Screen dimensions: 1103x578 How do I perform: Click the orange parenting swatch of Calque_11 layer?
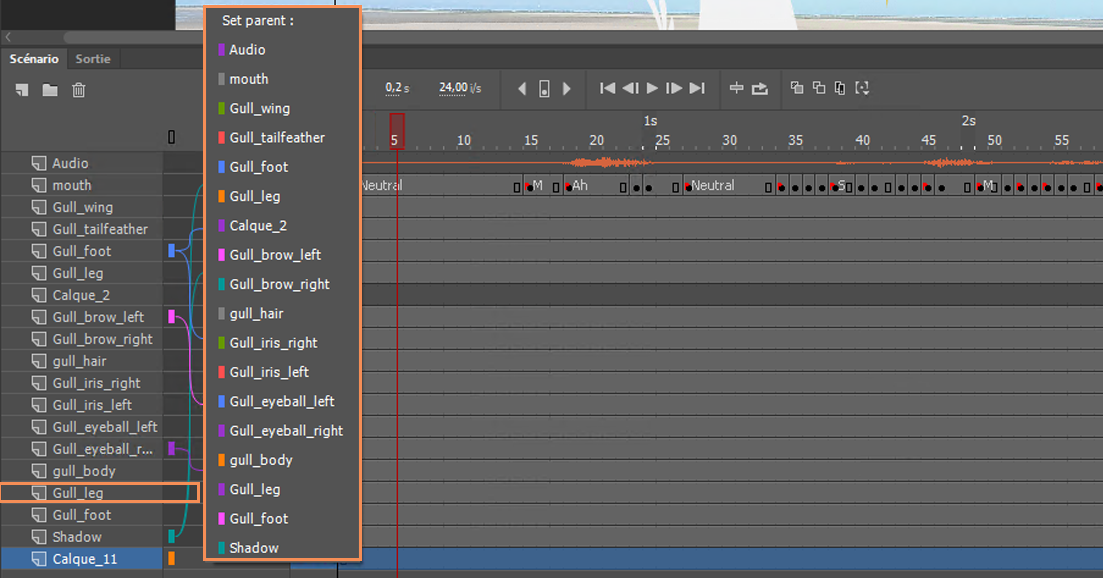pos(171,559)
